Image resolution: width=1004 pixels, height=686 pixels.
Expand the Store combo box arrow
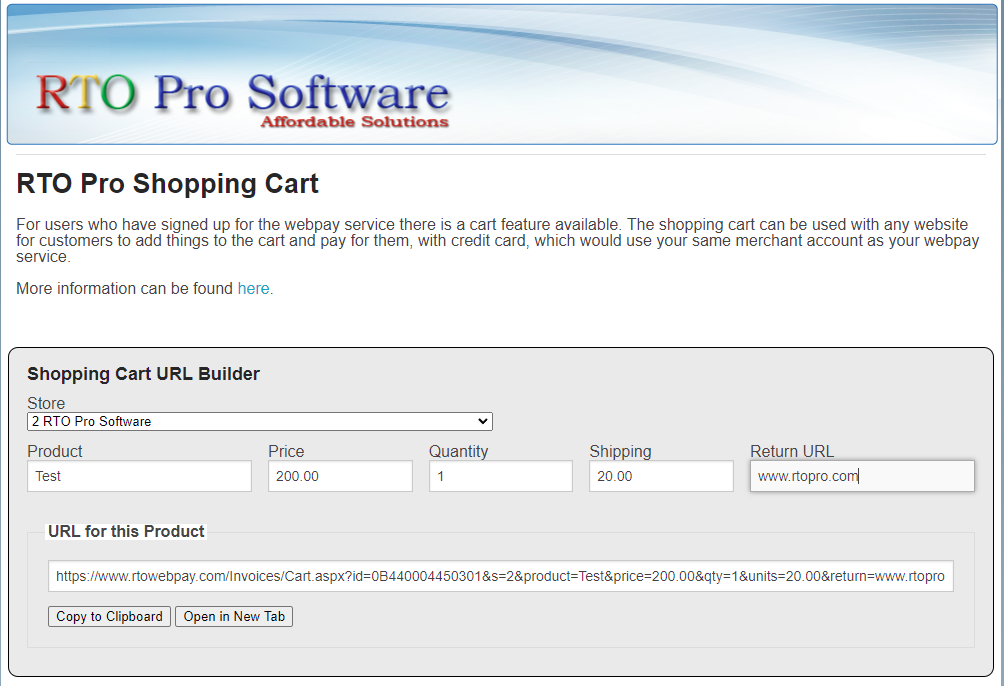(484, 421)
